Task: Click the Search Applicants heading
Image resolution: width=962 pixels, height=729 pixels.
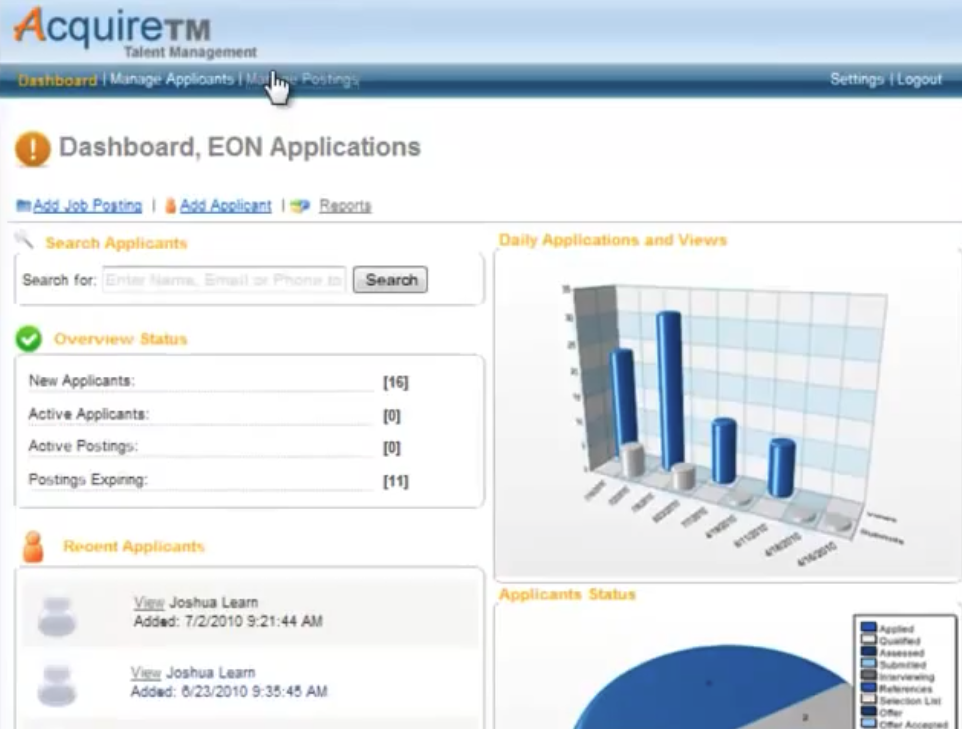Action: [116, 244]
